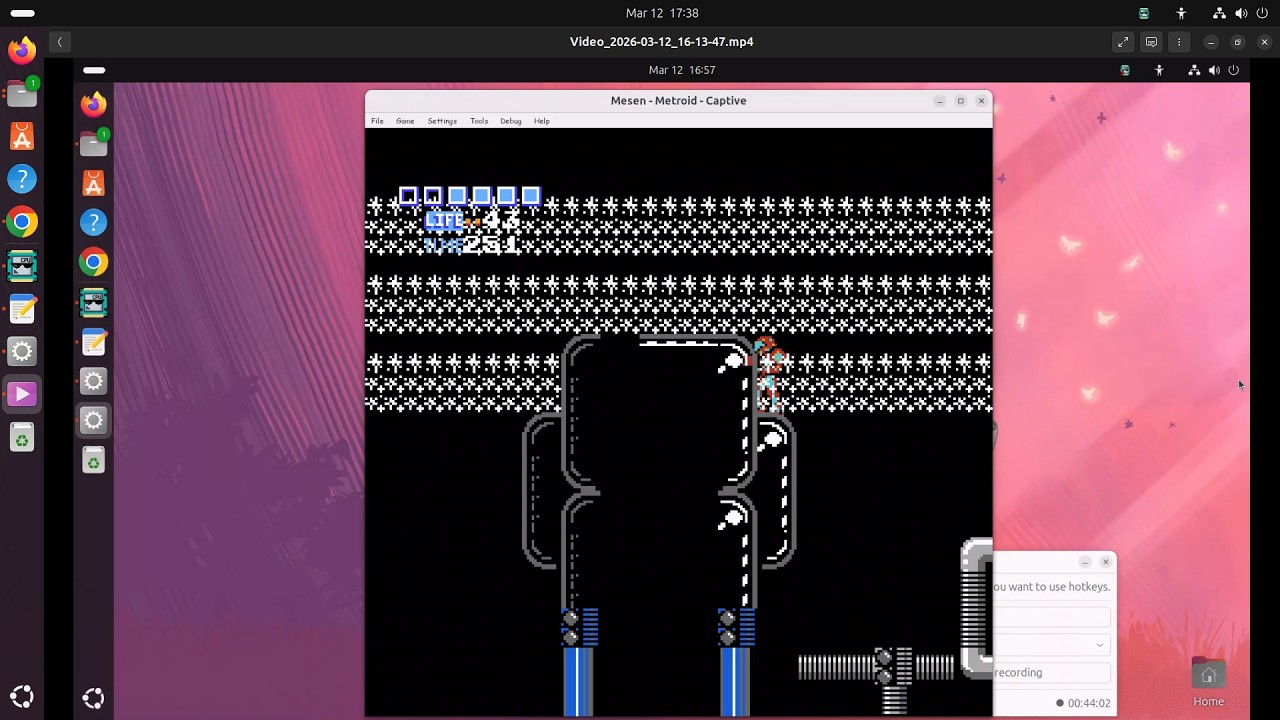Image resolution: width=1280 pixels, height=720 pixels.
Task: Click the LIFE counter in the game HUD
Action: click(x=472, y=221)
